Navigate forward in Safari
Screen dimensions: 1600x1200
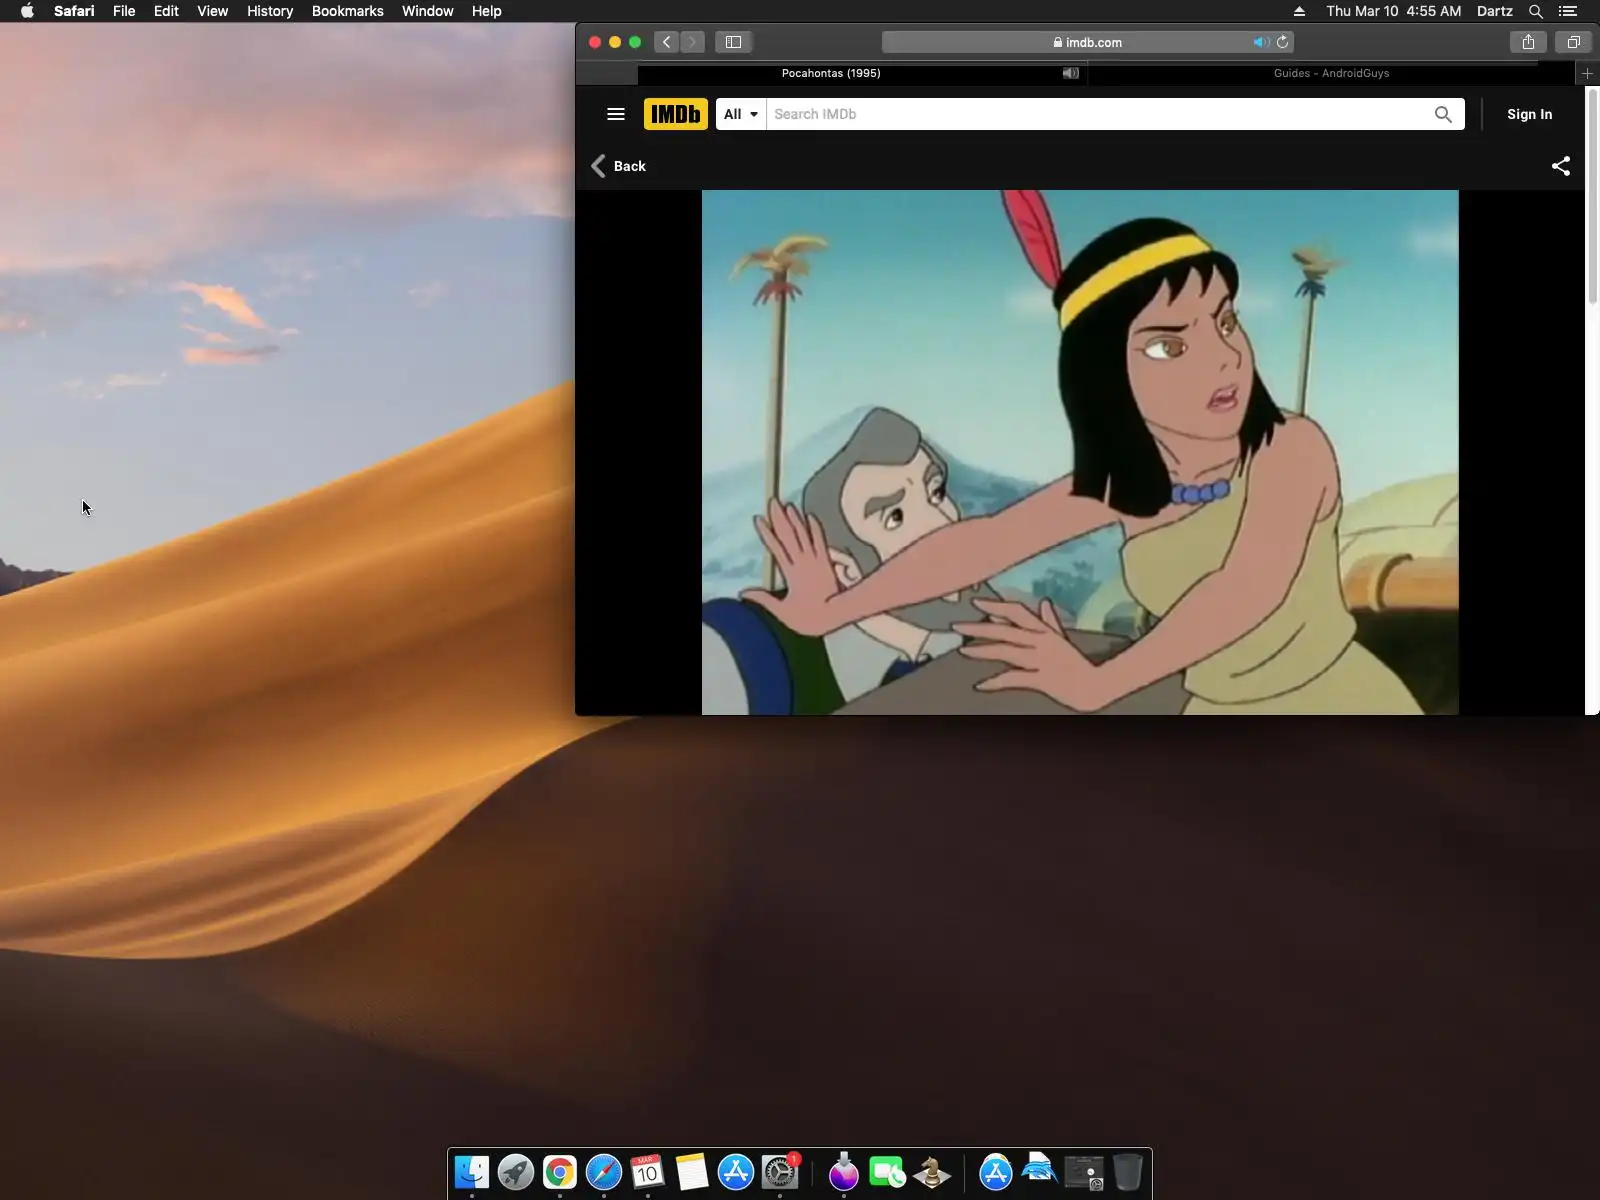[x=692, y=42]
